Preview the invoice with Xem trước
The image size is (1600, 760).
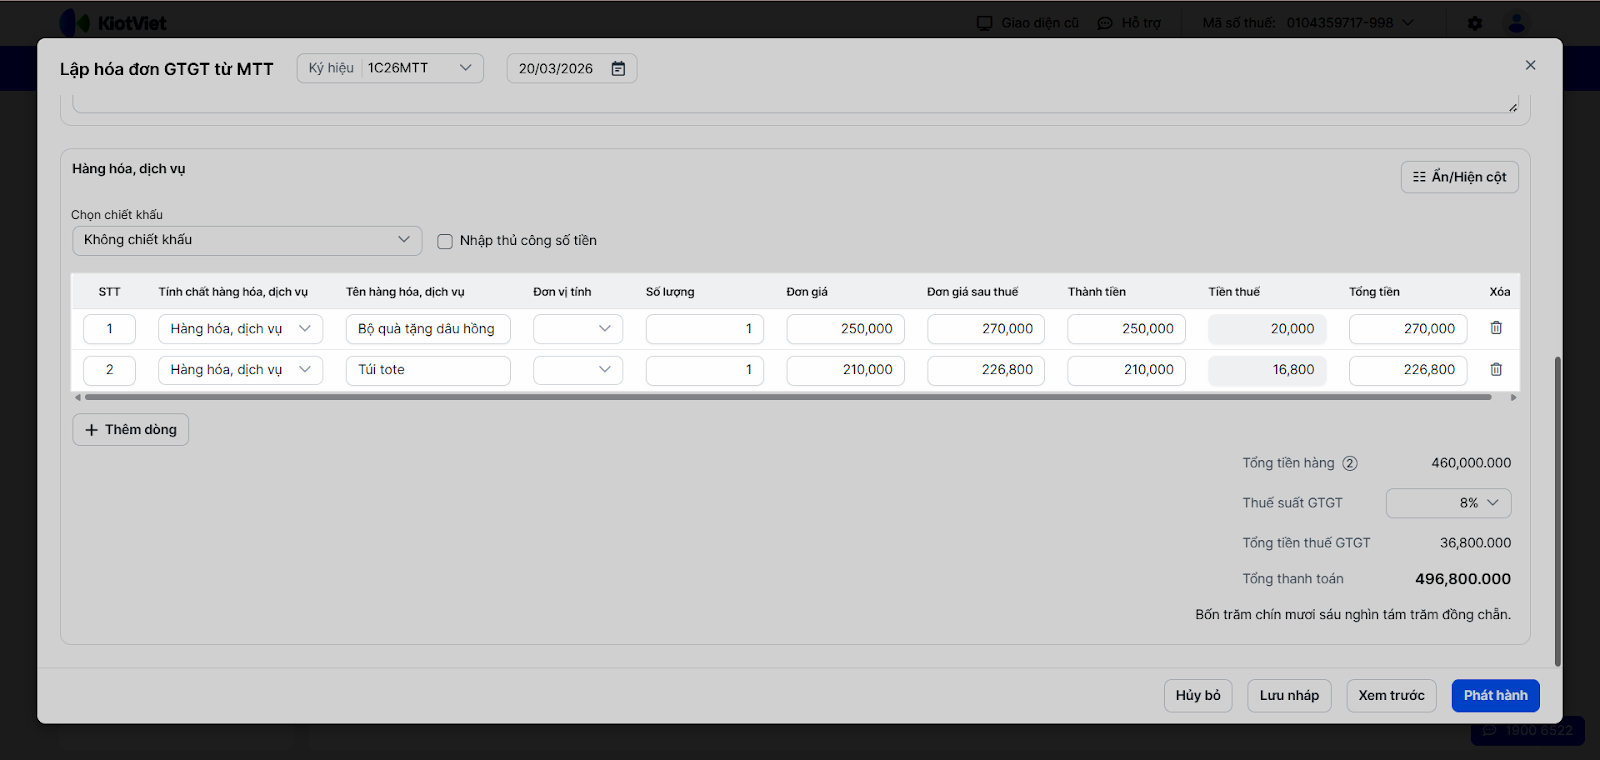pos(1391,695)
